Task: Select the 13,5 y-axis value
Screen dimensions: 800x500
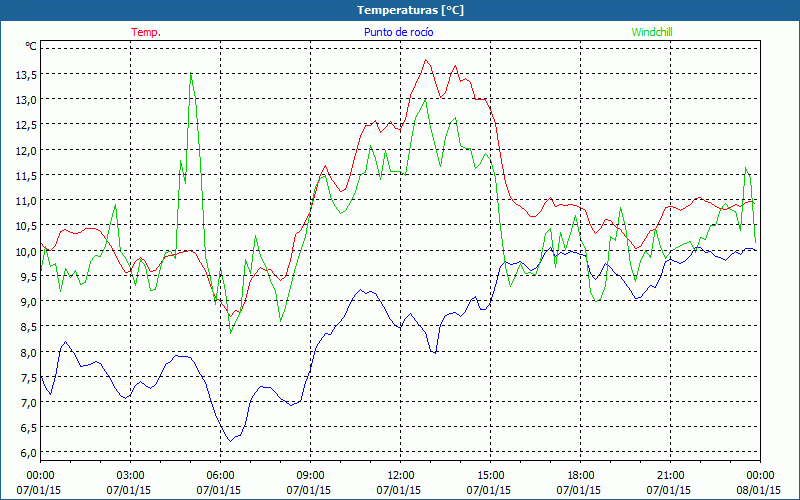Action: click(x=24, y=75)
